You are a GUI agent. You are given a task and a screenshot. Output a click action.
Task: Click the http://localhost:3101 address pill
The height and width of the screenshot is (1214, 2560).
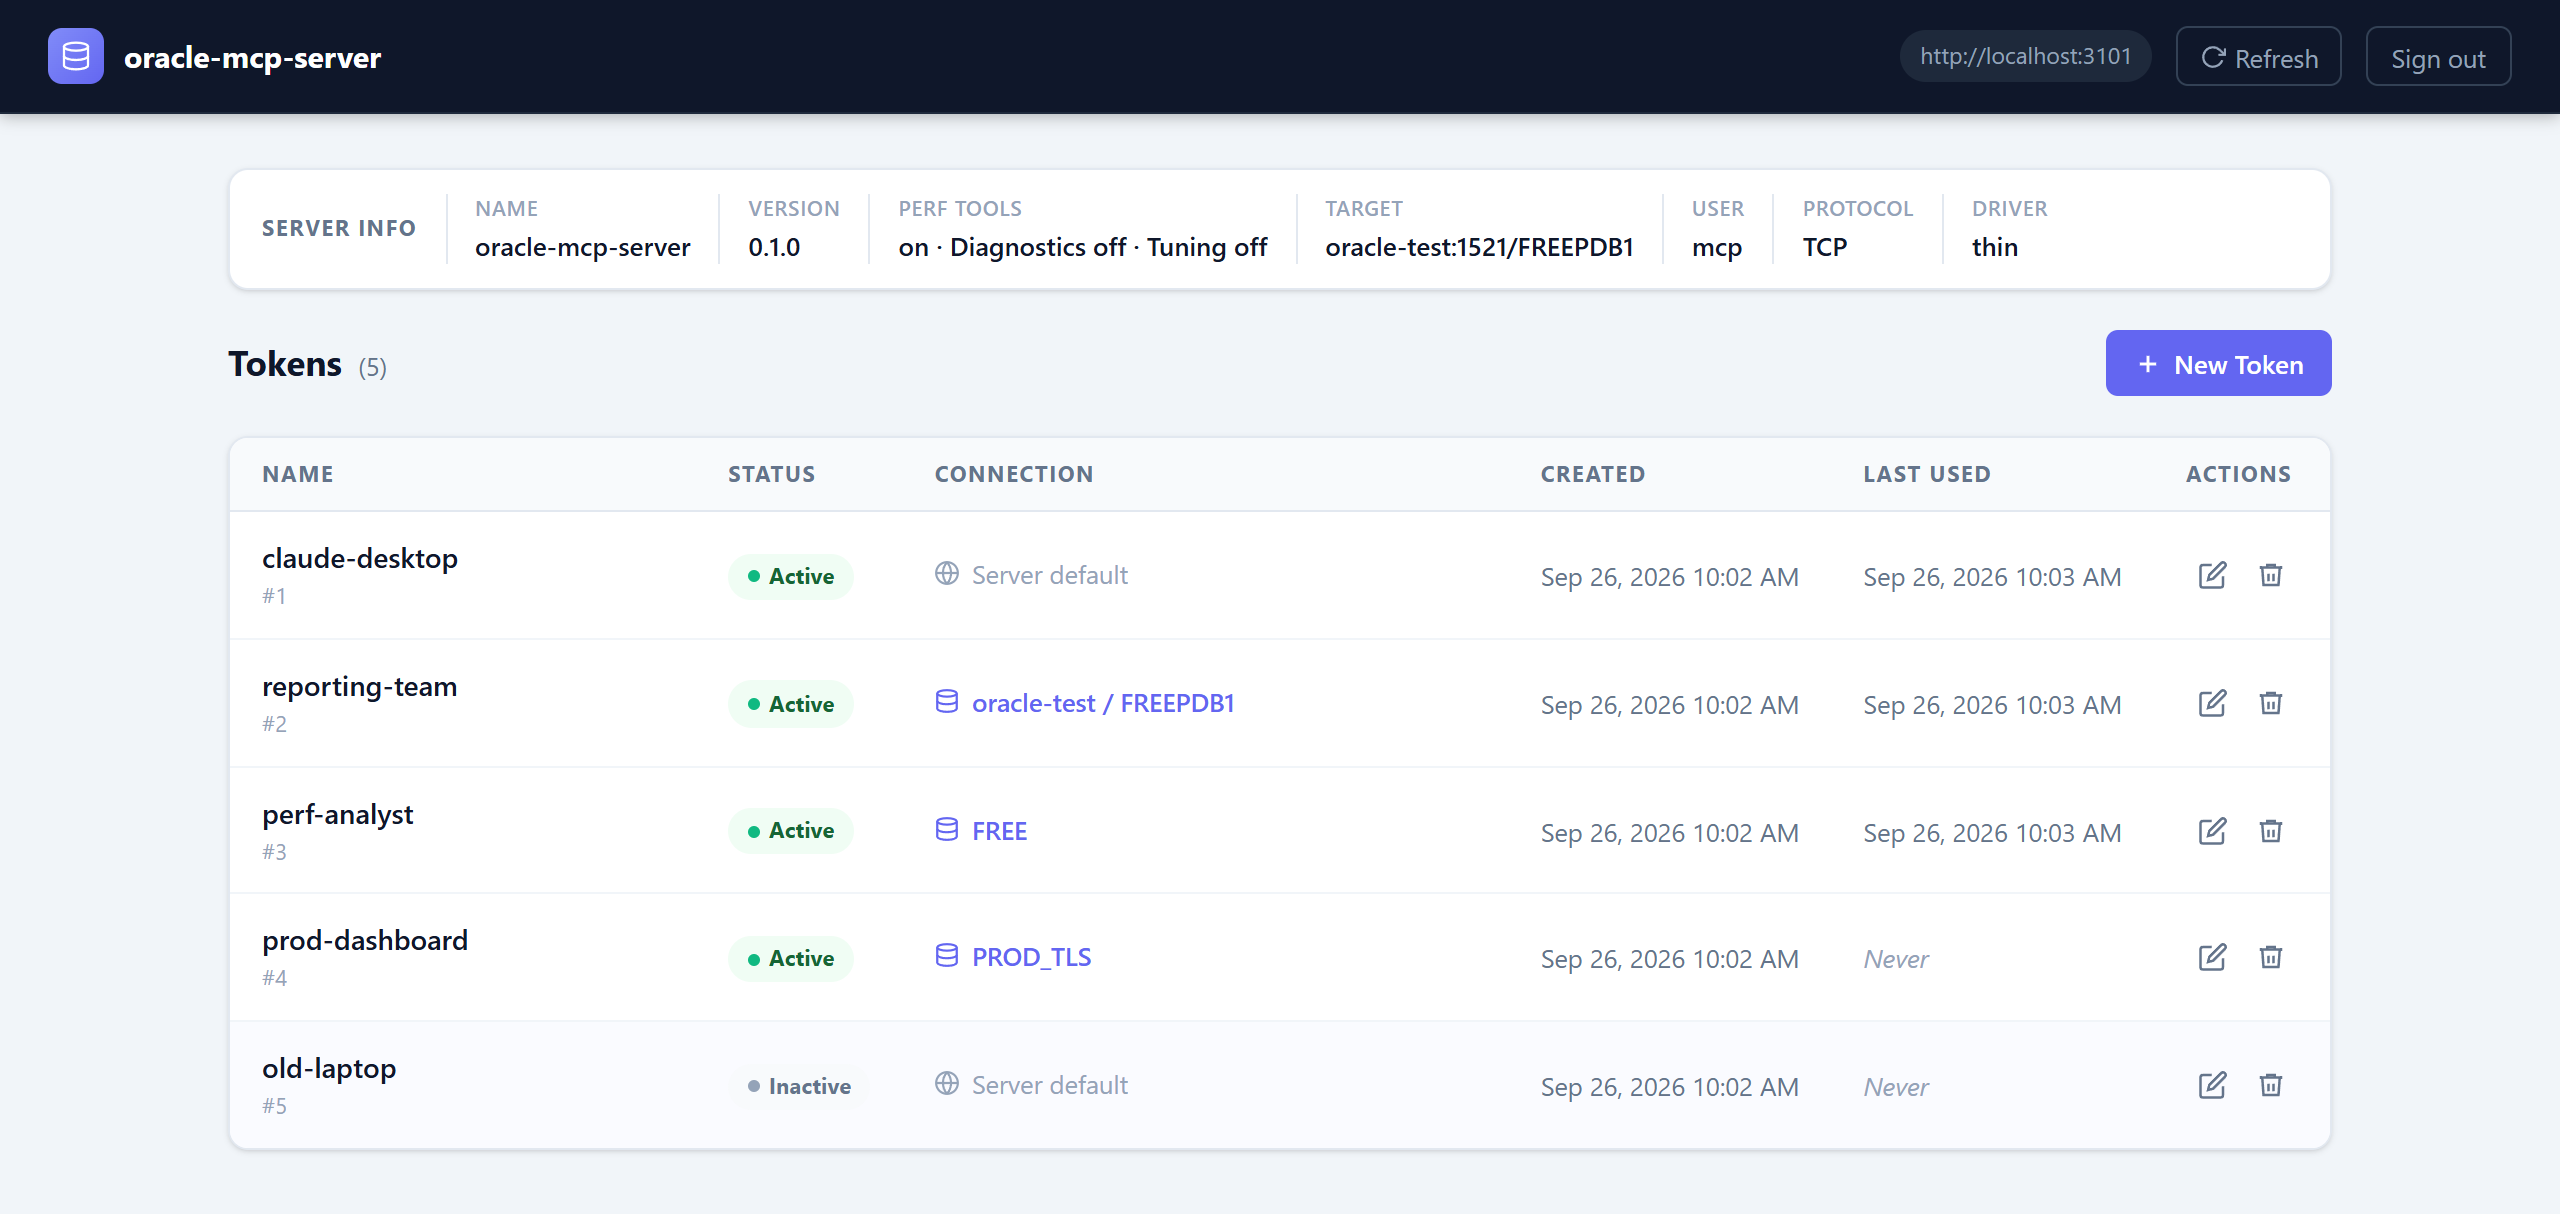click(x=2026, y=56)
